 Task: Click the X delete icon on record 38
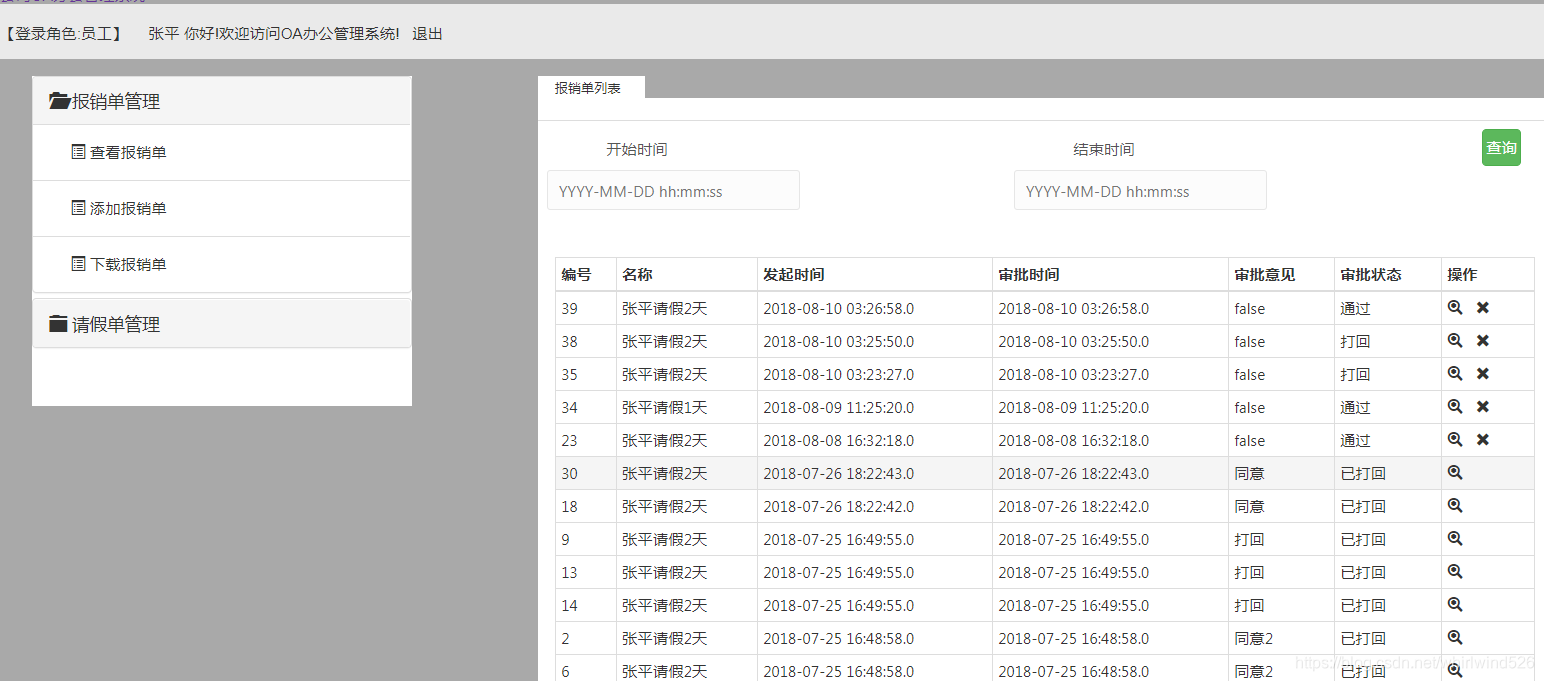pos(1482,341)
